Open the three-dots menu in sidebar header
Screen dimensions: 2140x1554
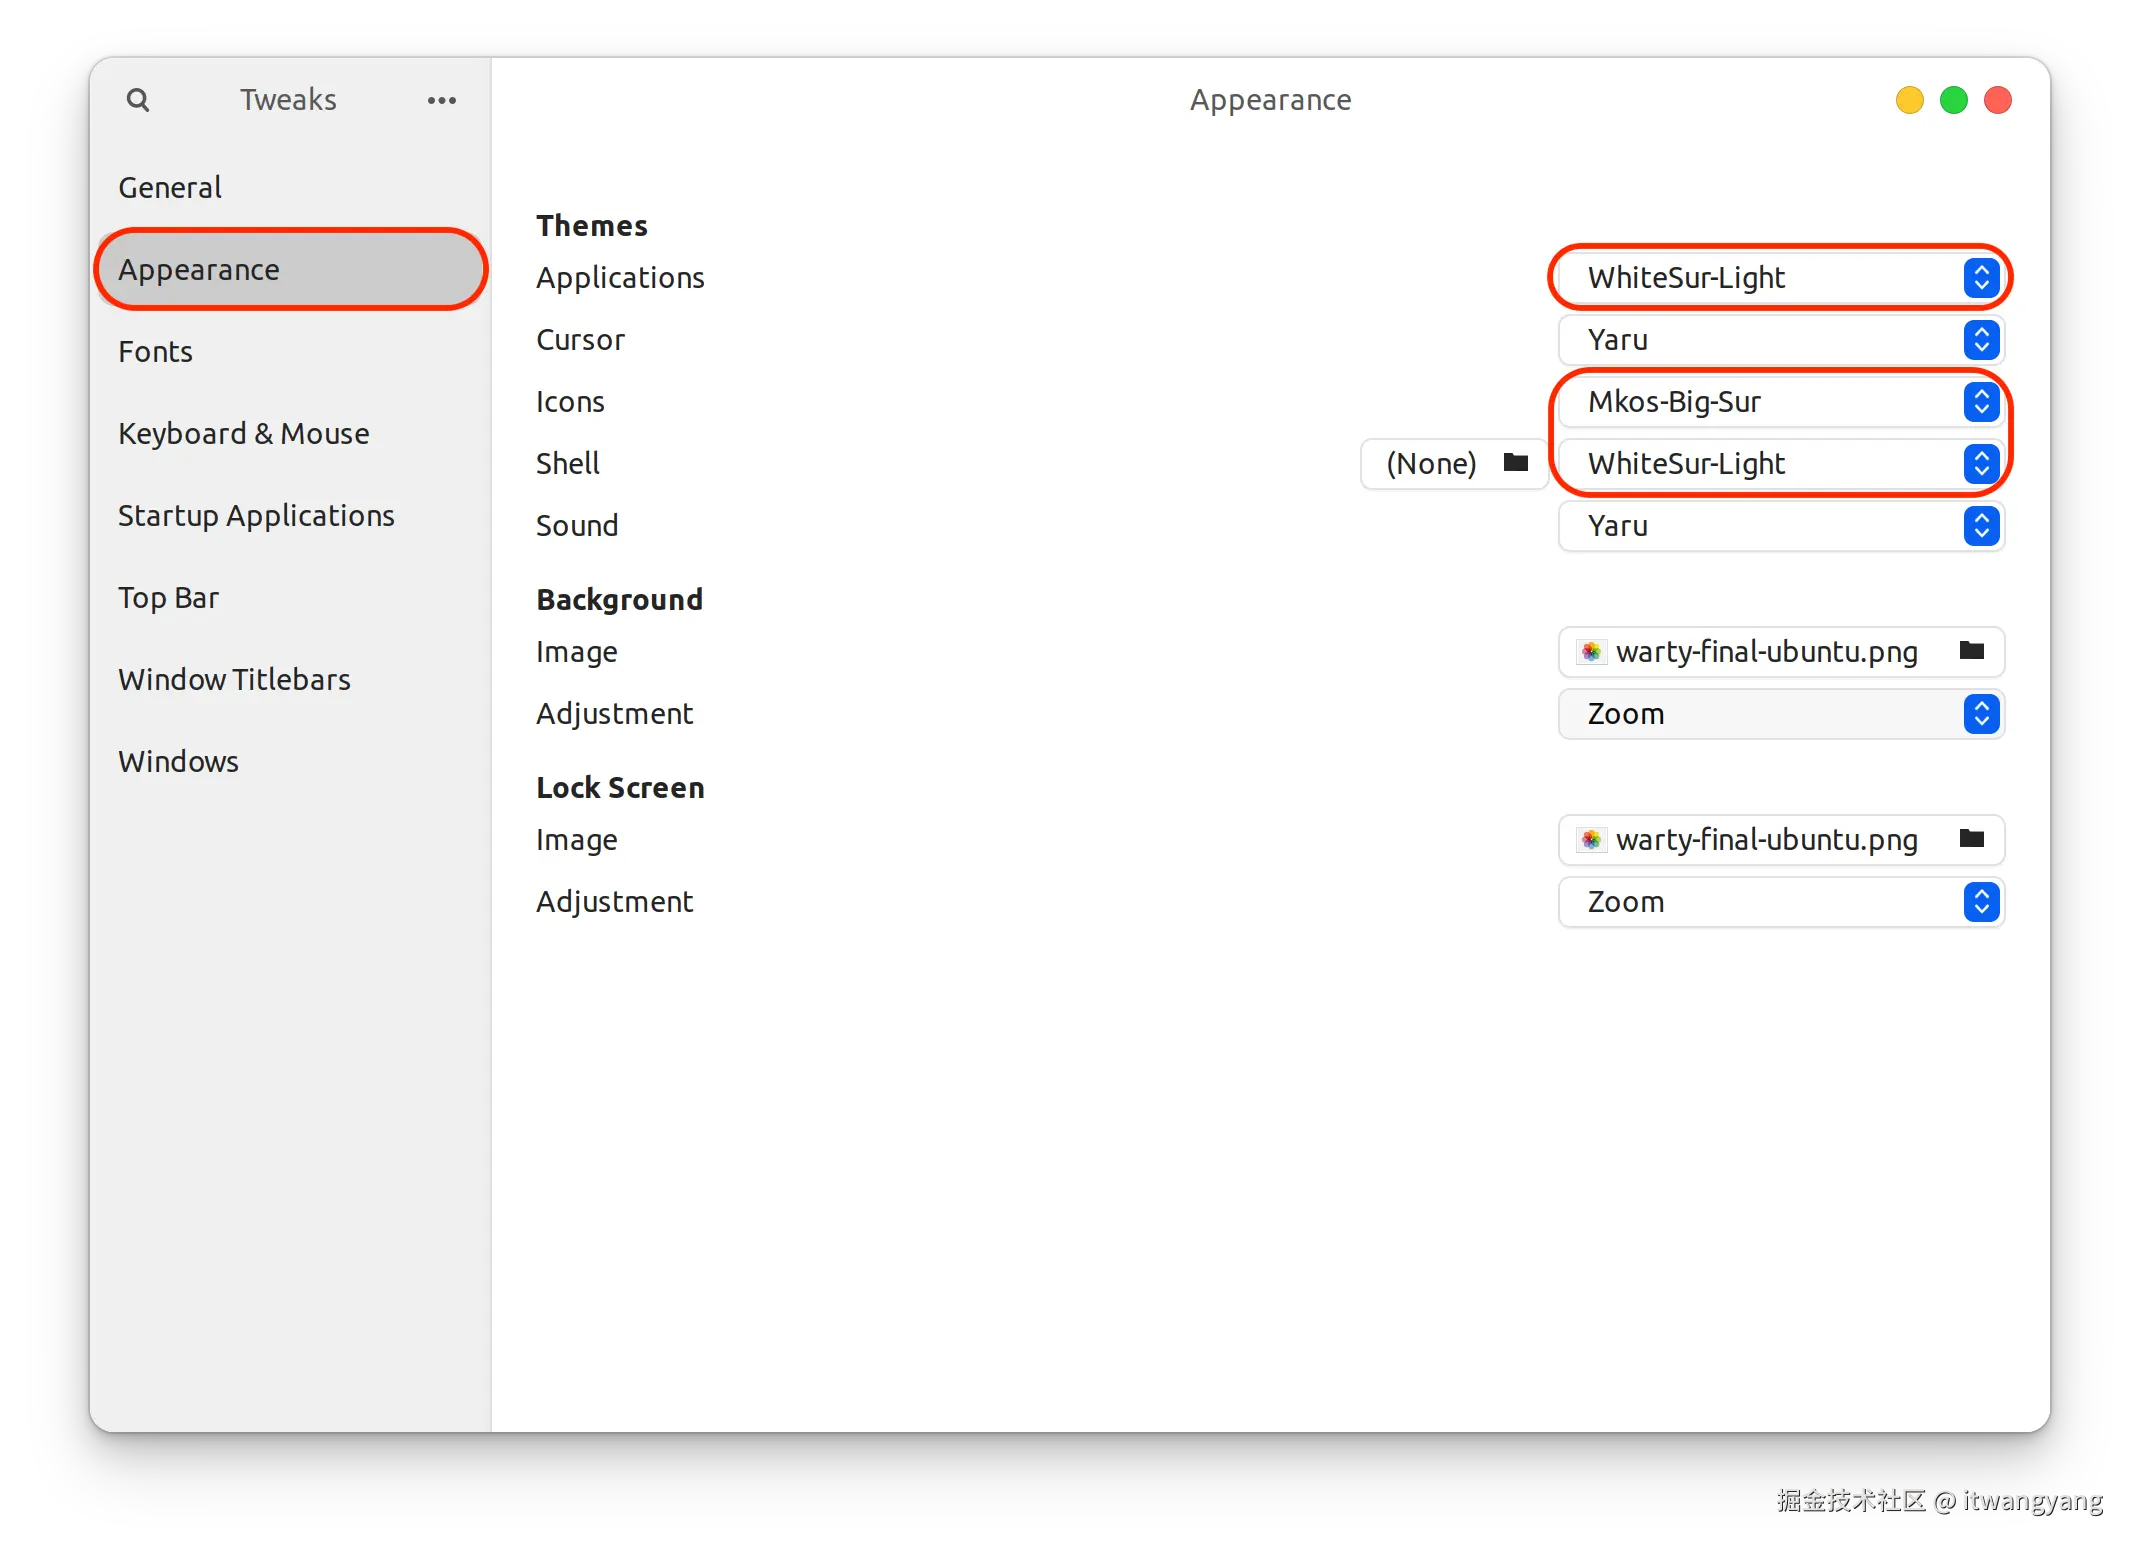(x=441, y=100)
